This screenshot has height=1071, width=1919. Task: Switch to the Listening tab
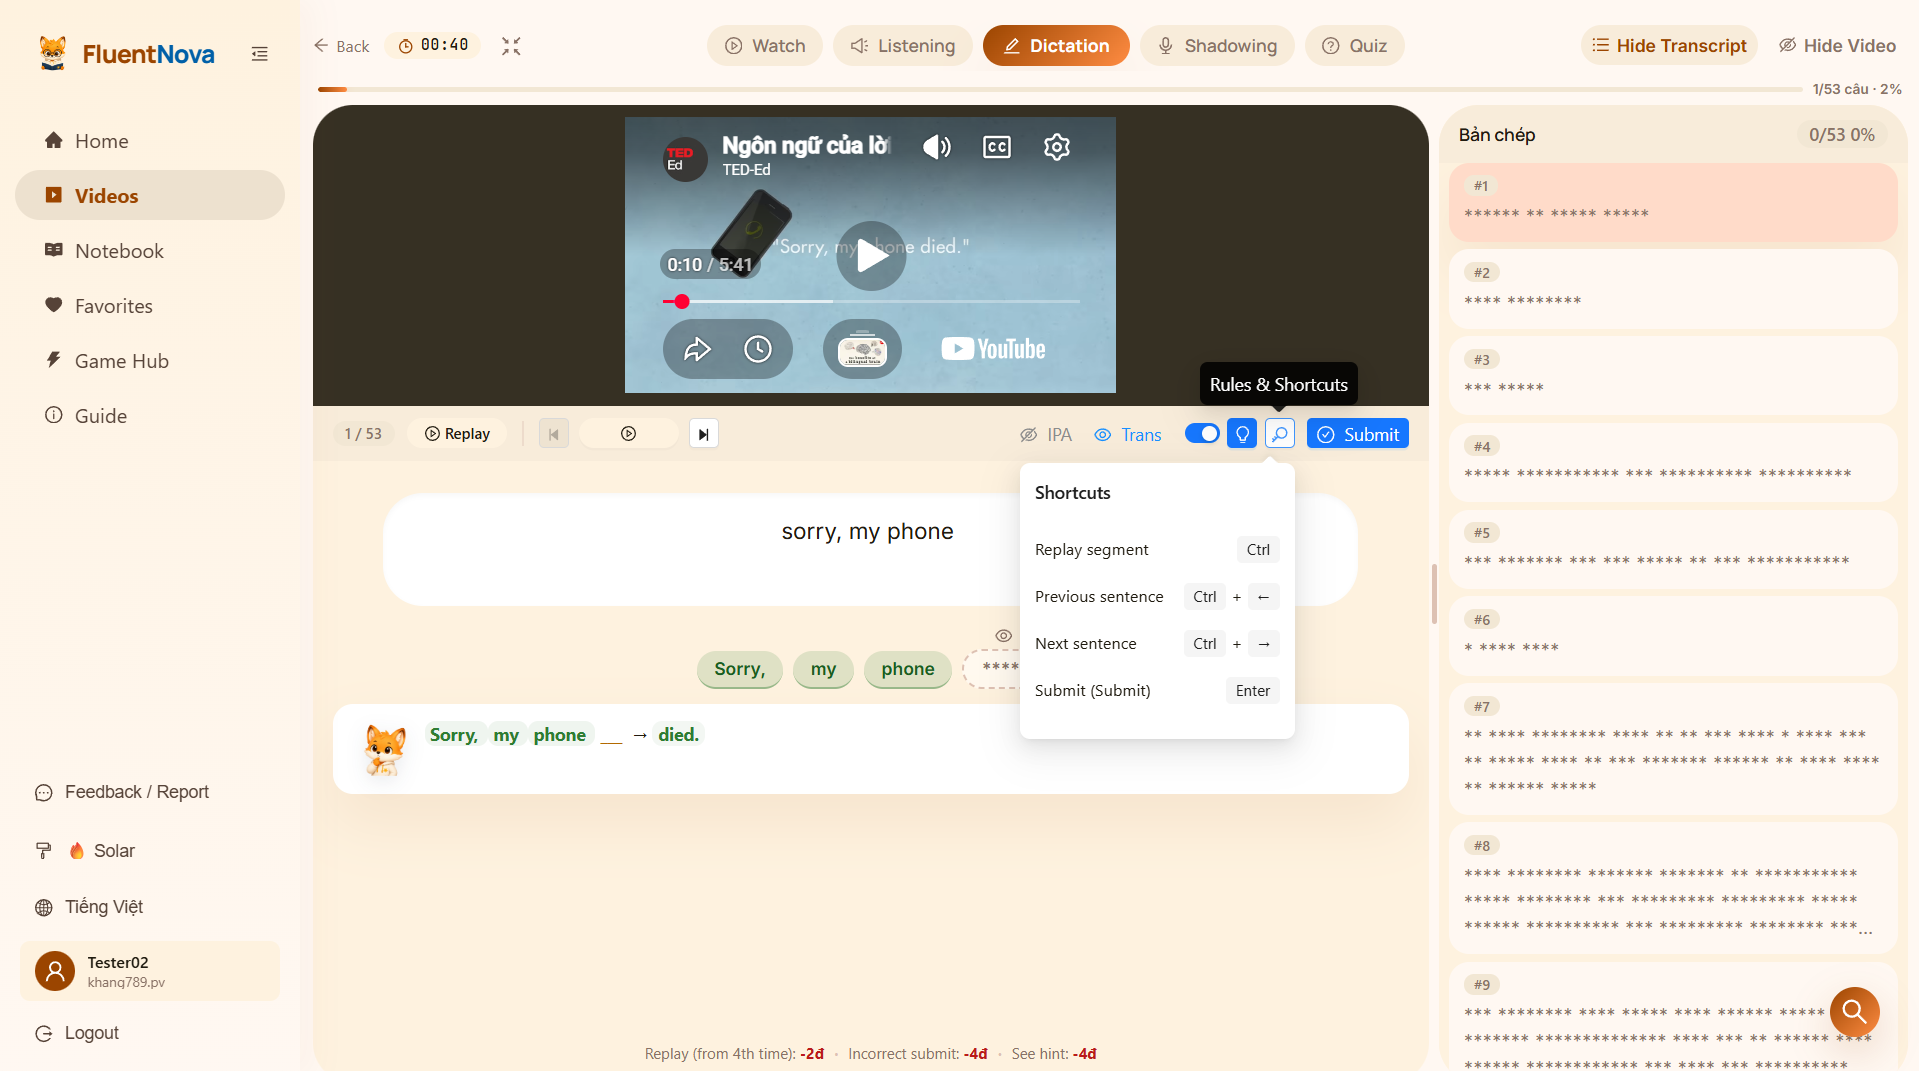coord(903,46)
